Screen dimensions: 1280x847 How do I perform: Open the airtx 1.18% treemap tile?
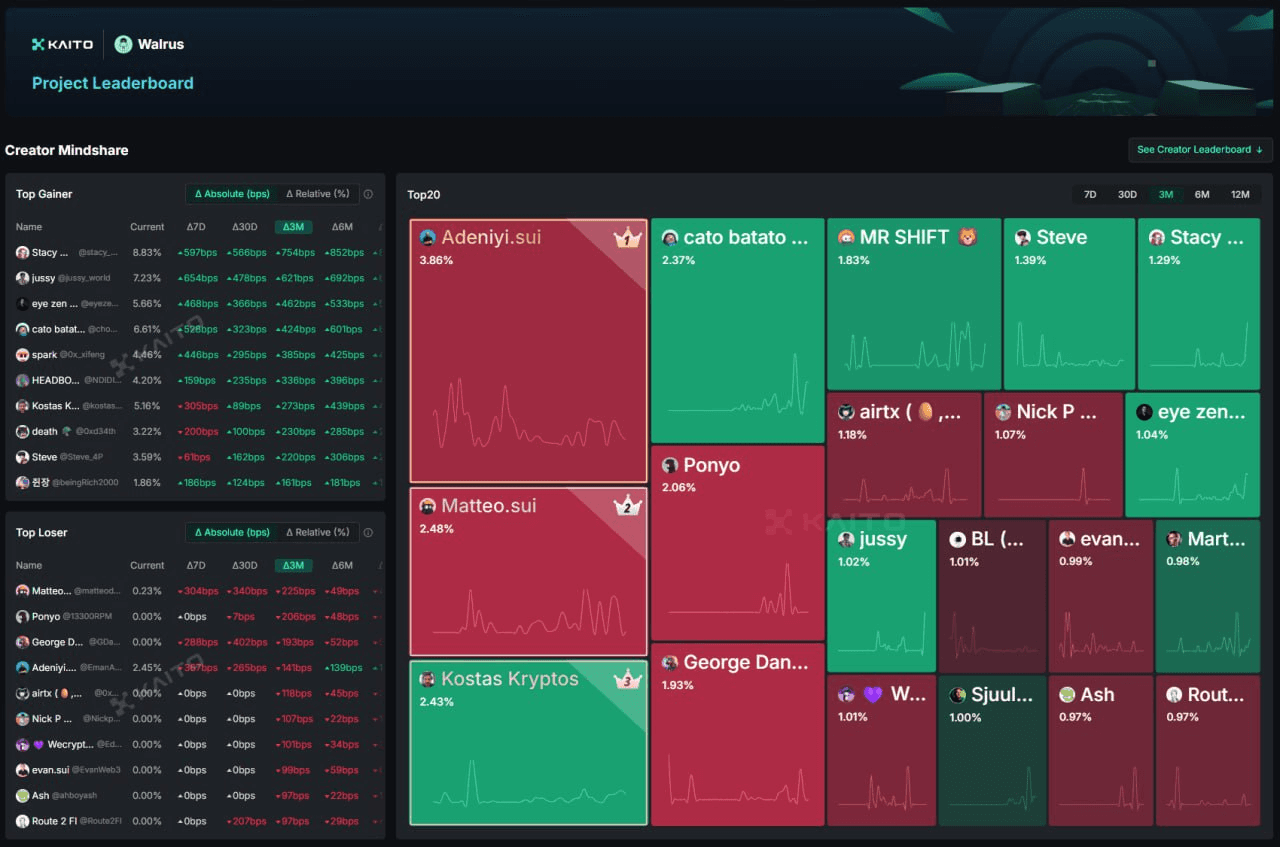pyautogui.click(x=904, y=455)
